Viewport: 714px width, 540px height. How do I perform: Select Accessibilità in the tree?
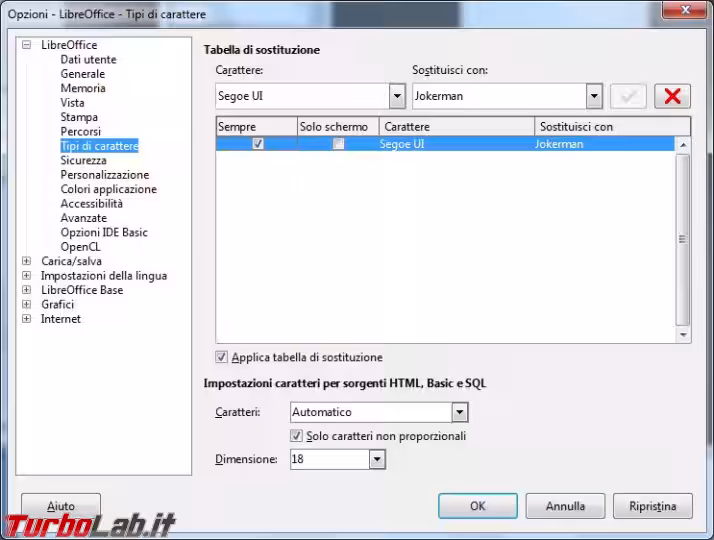pyautogui.click(x=92, y=204)
